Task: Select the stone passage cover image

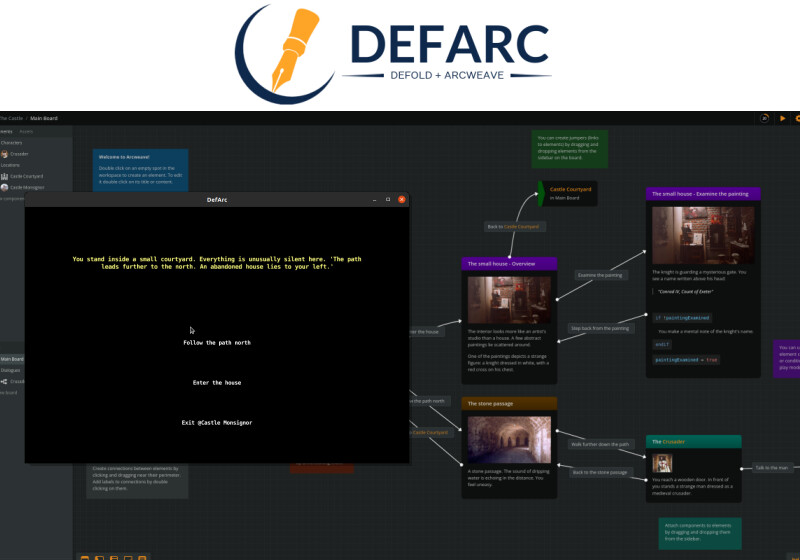Action: point(509,439)
